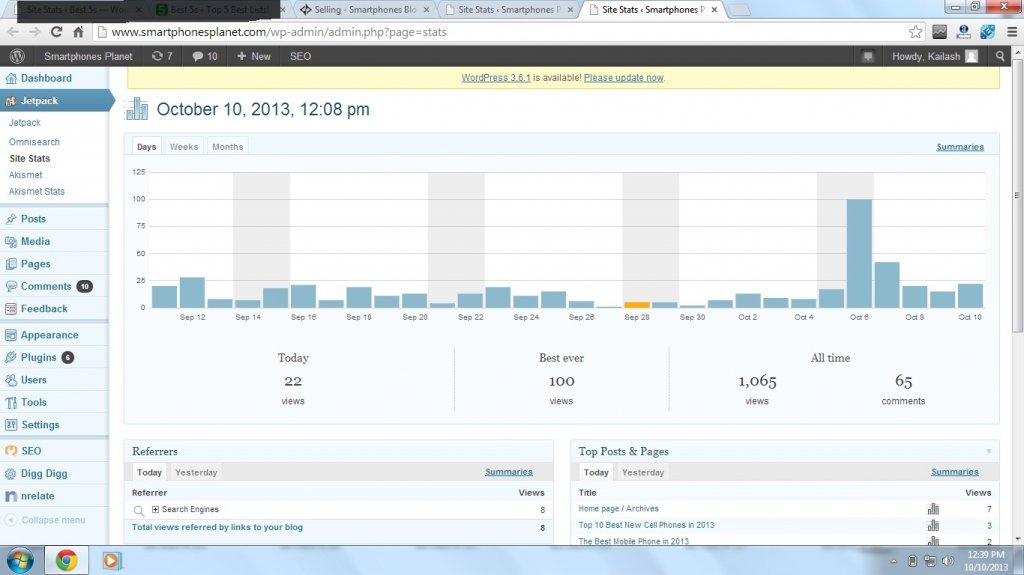Open the Omnisearch submenu item
Screen dimensions: 1024x575
[34, 142]
